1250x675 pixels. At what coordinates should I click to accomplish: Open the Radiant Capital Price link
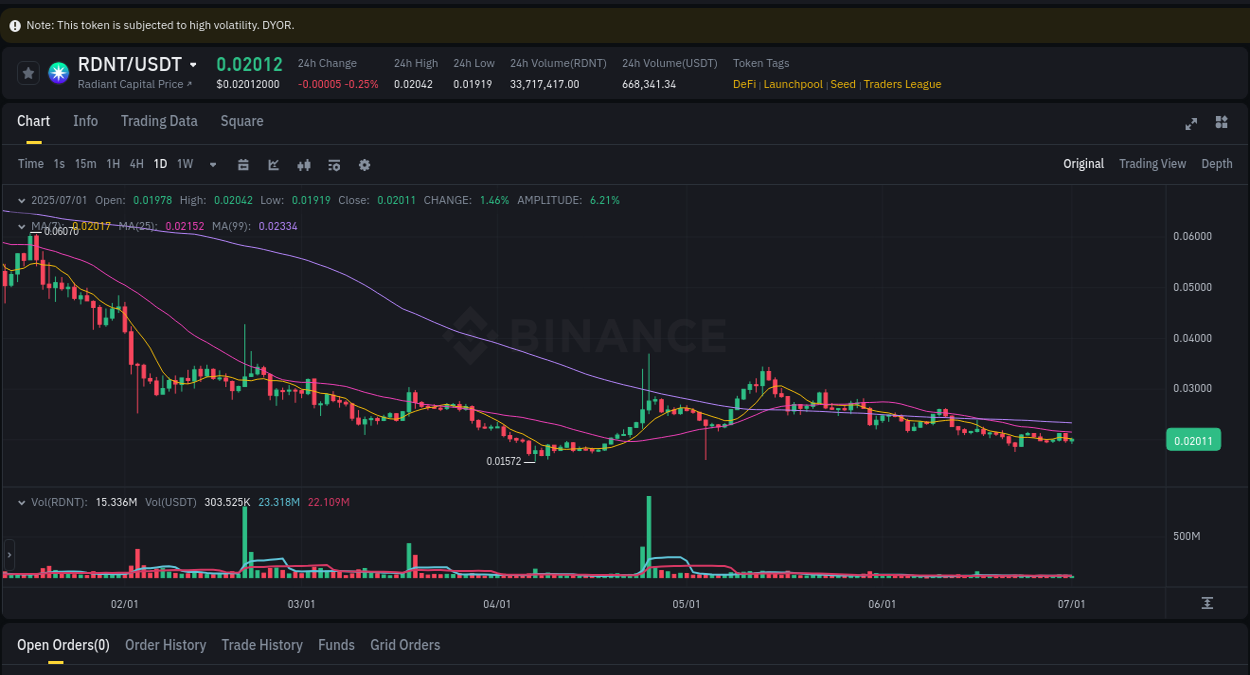point(132,84)
